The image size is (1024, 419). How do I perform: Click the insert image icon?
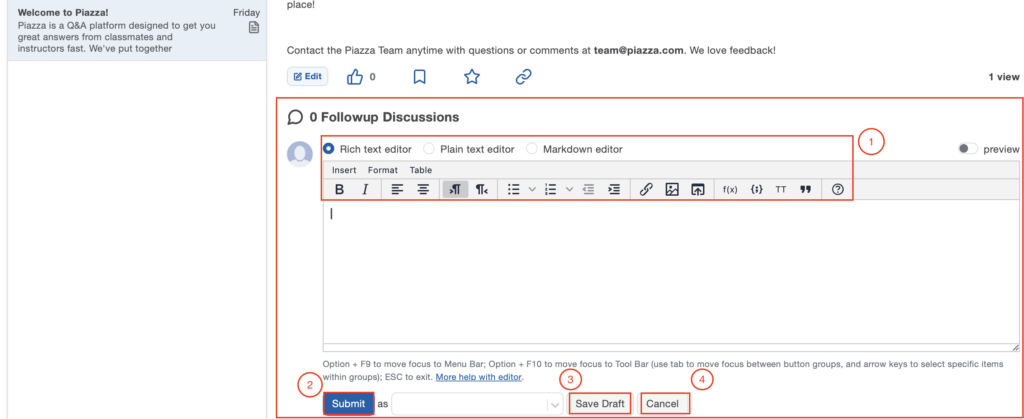[x=672, y=189]
